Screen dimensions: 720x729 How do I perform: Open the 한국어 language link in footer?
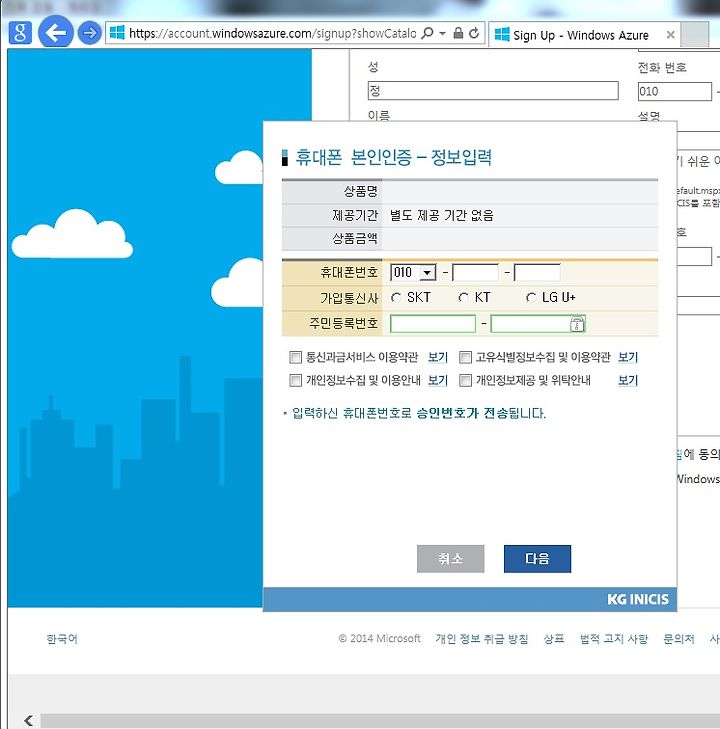(62, 639)
